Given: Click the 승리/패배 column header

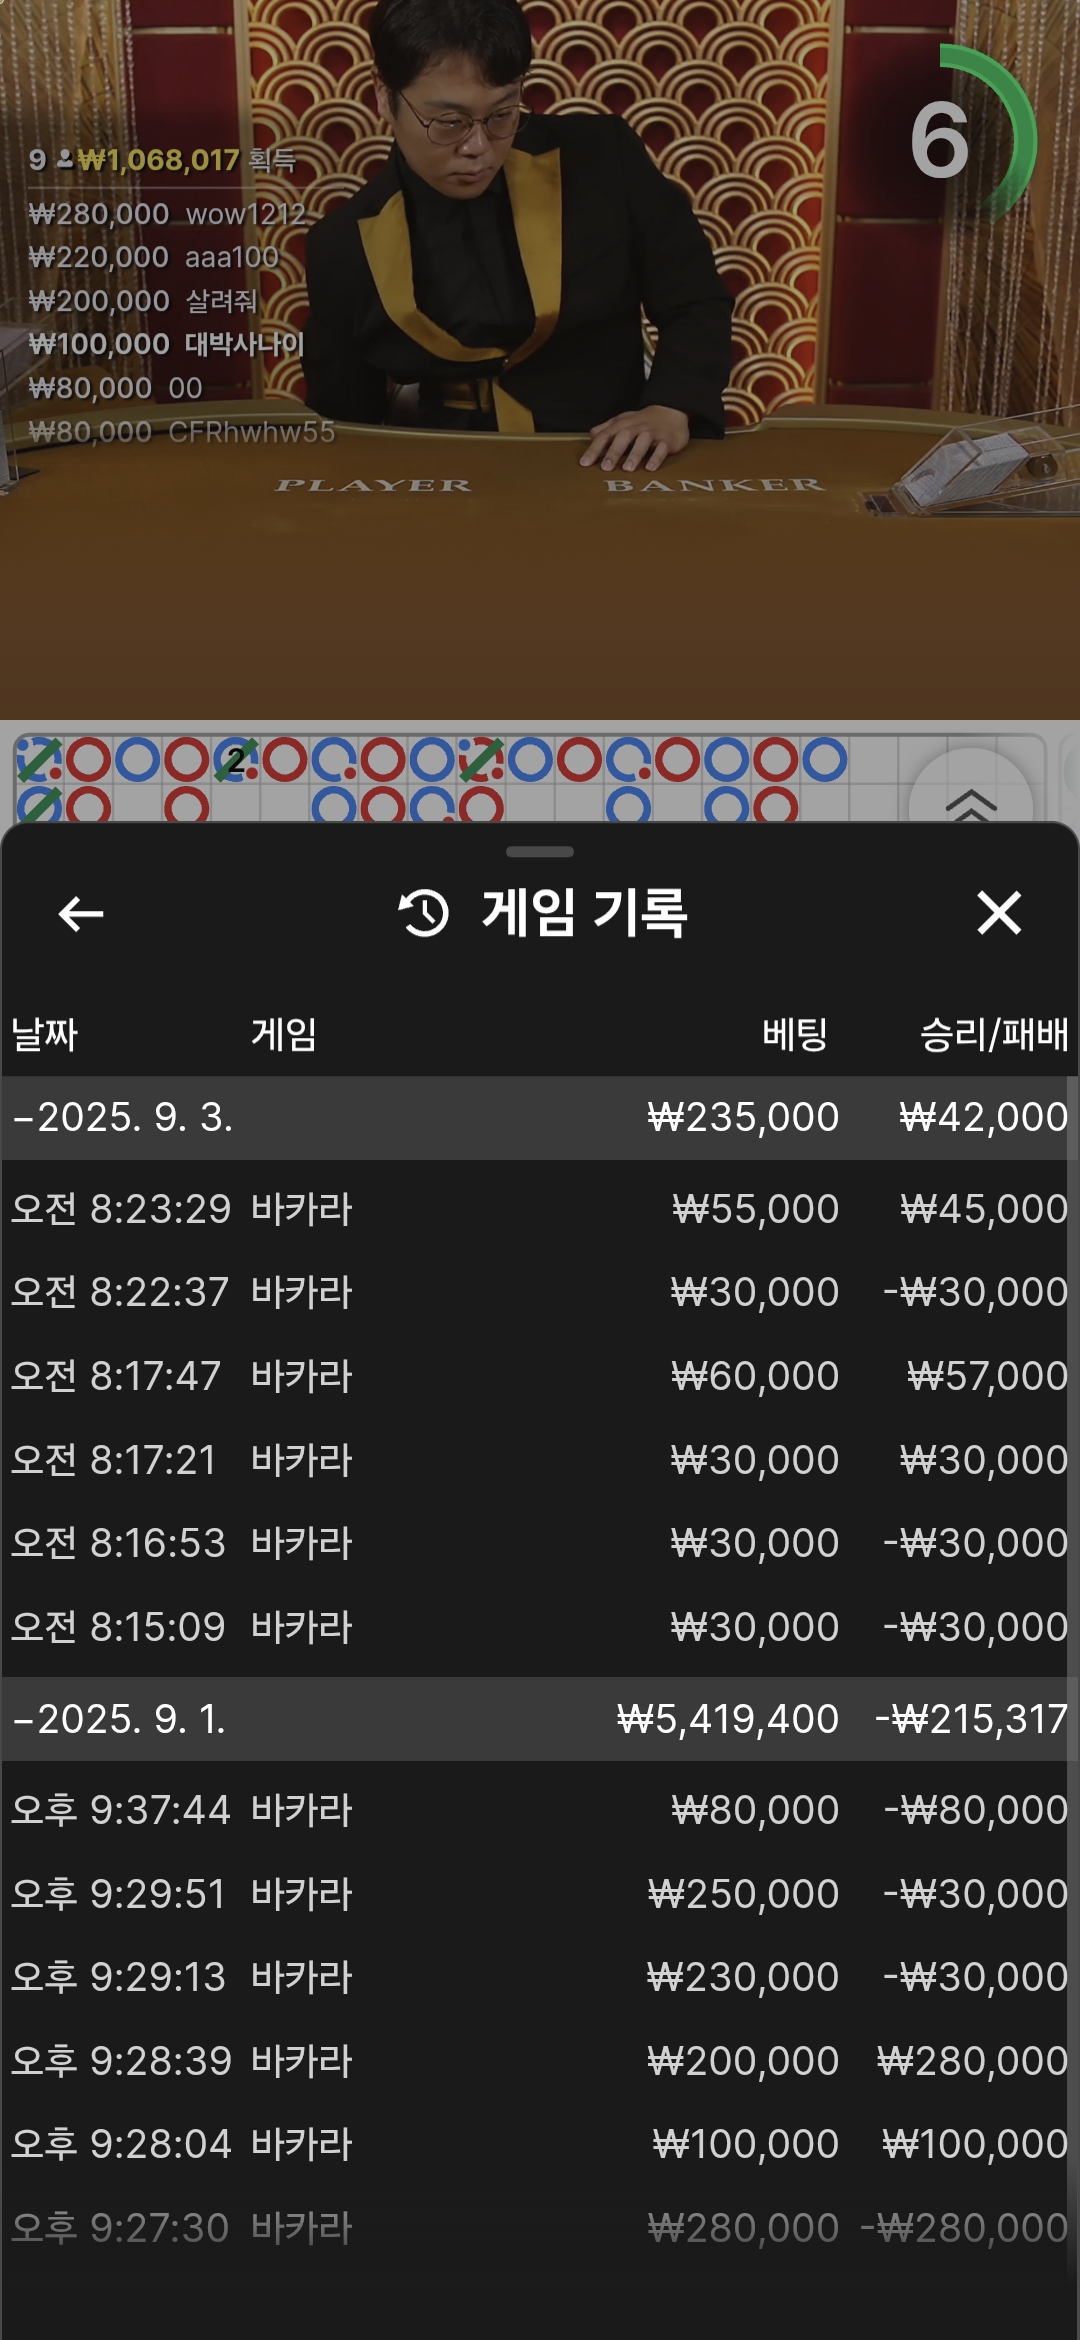Looking at the screenshot, I should pos(994,1034).
